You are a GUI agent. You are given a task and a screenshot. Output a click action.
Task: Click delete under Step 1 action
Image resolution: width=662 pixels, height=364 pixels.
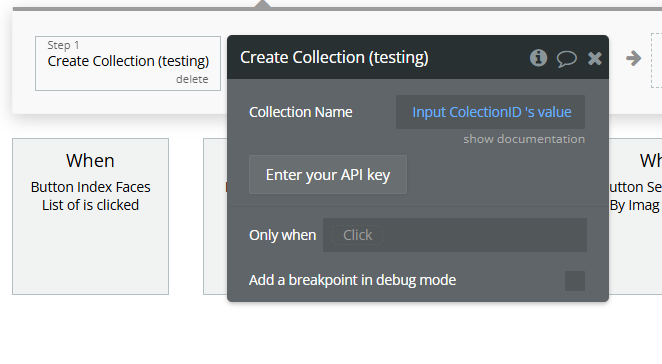[192, 79]
